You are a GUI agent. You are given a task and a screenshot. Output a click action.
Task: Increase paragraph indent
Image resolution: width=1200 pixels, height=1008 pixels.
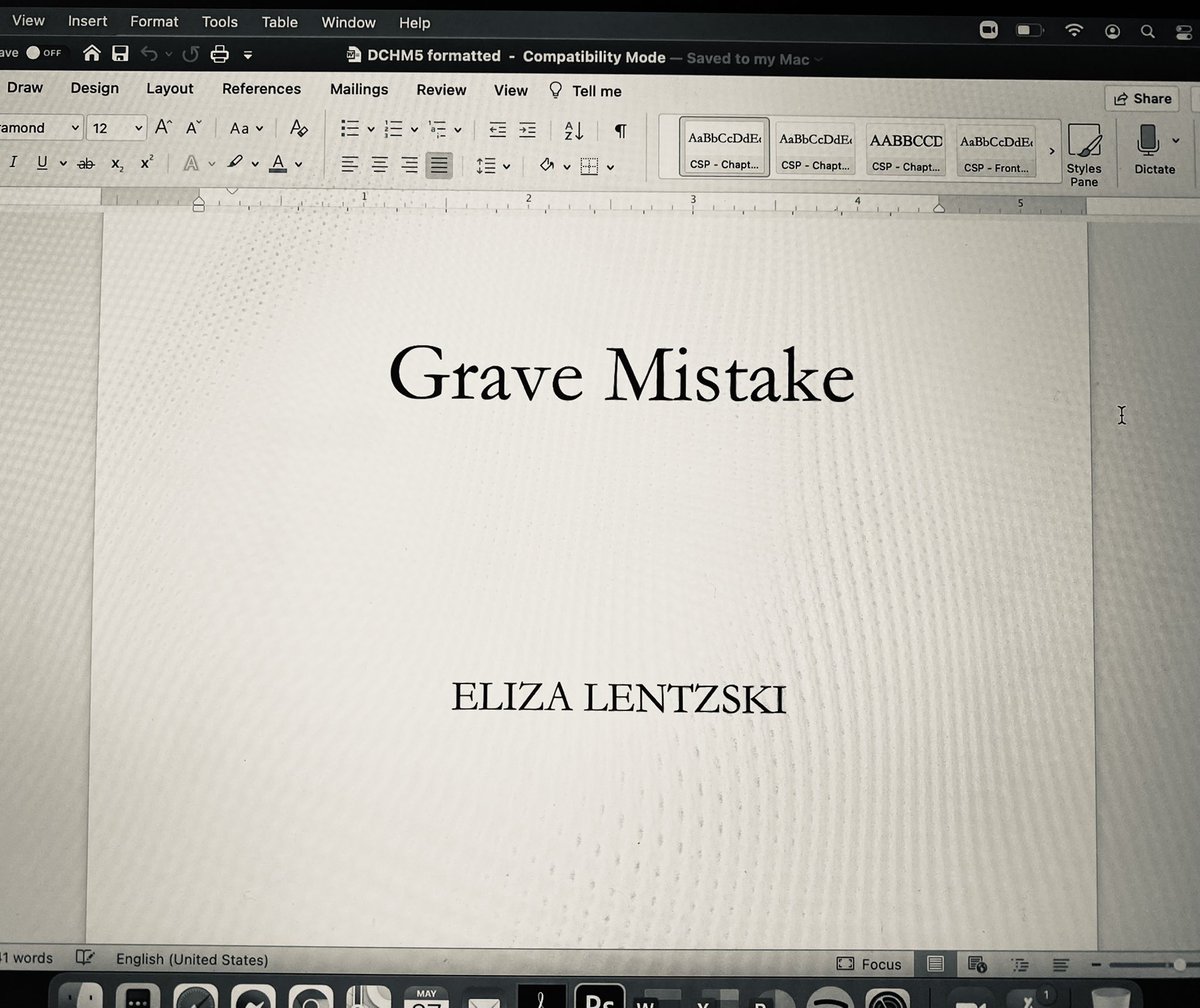[x=527, y=129]
